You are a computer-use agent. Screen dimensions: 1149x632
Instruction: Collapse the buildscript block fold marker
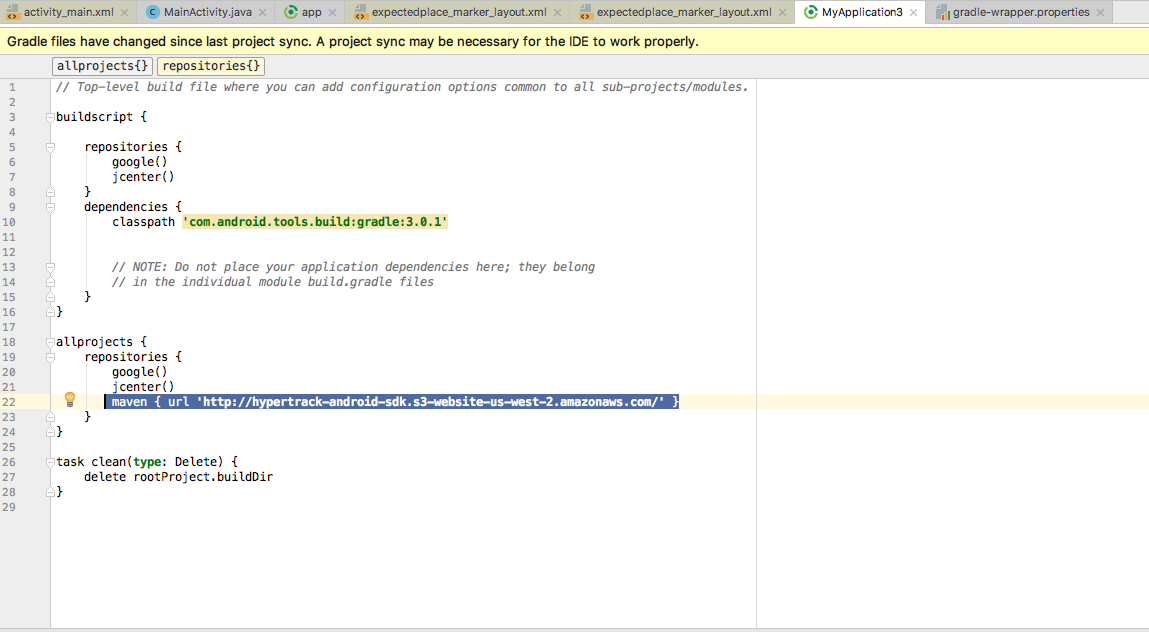coord(50,117)
